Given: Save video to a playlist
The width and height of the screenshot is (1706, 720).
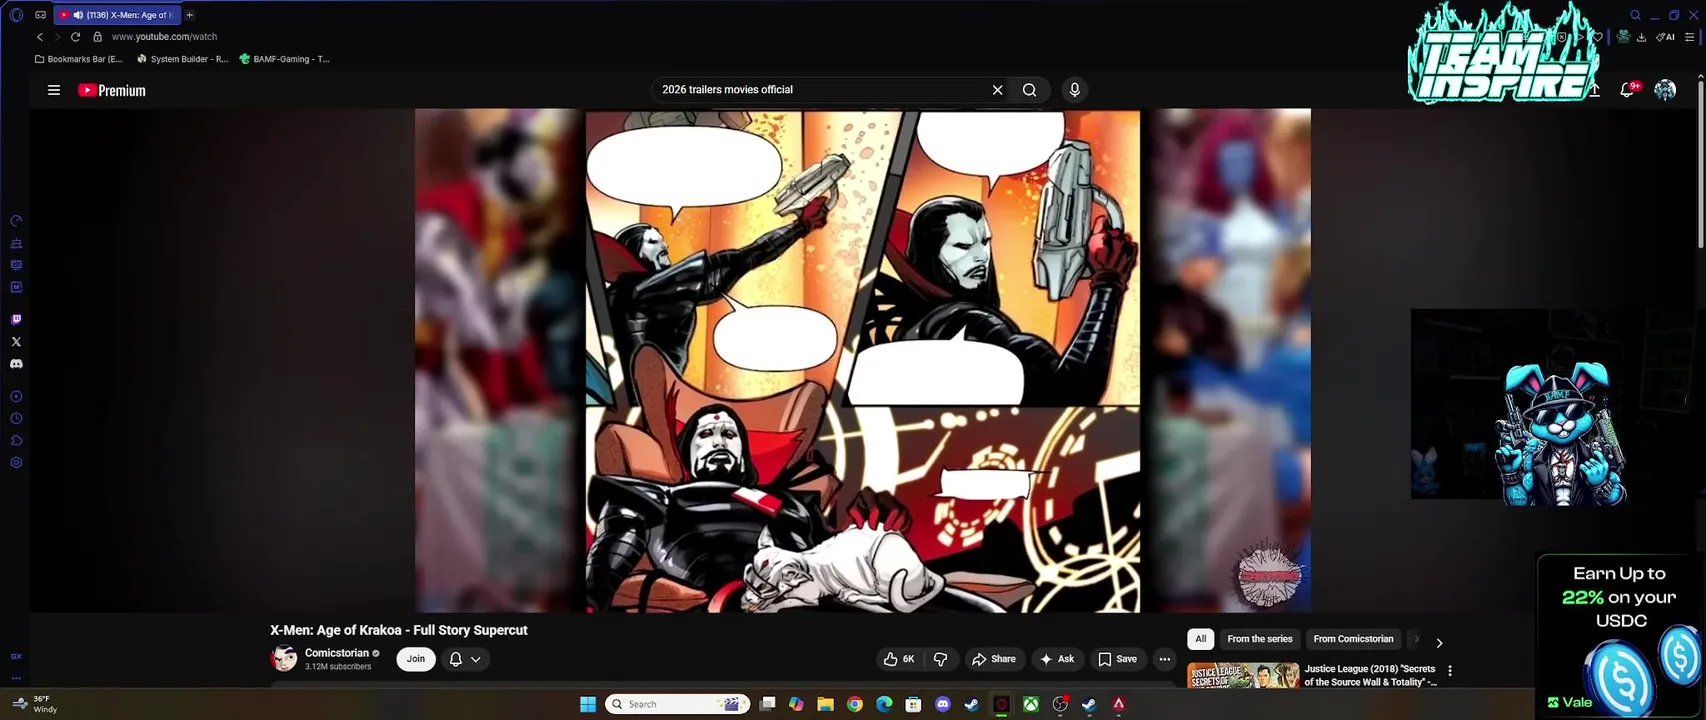Looking at the screenshot, I should [x=1117, y=659].
